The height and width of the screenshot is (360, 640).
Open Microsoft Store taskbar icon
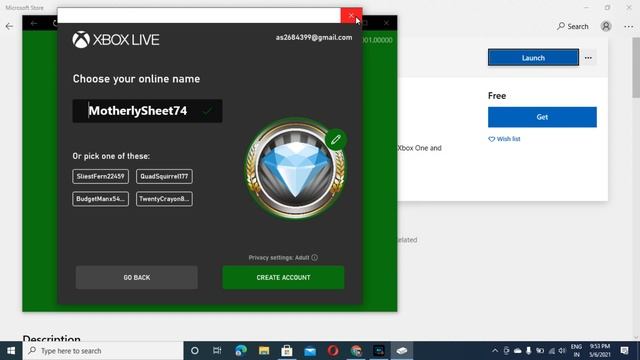(x=287, y=351)
